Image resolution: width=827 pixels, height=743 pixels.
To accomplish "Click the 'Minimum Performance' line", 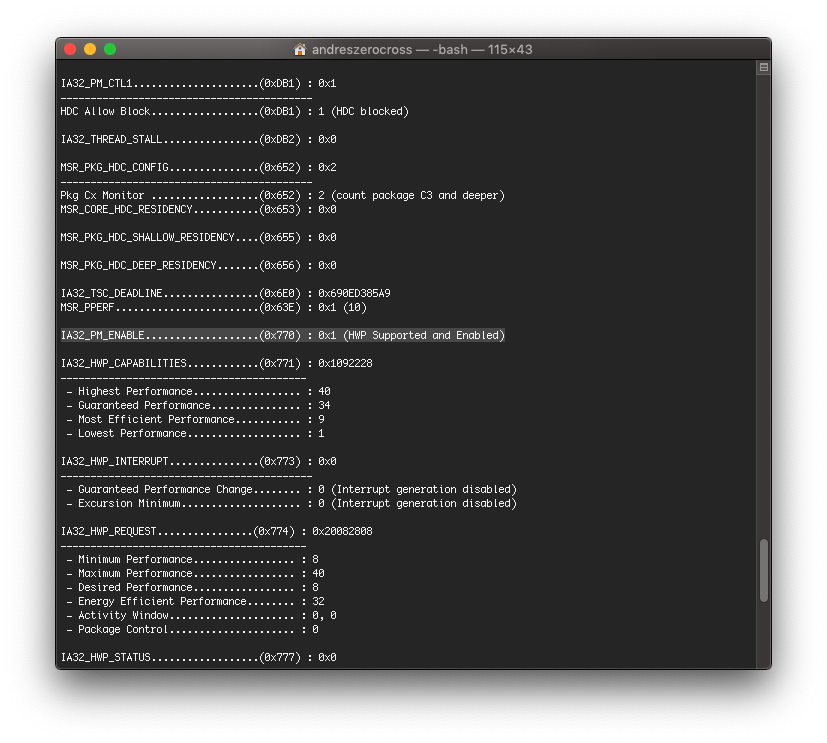I will click(x=193, y=559).
